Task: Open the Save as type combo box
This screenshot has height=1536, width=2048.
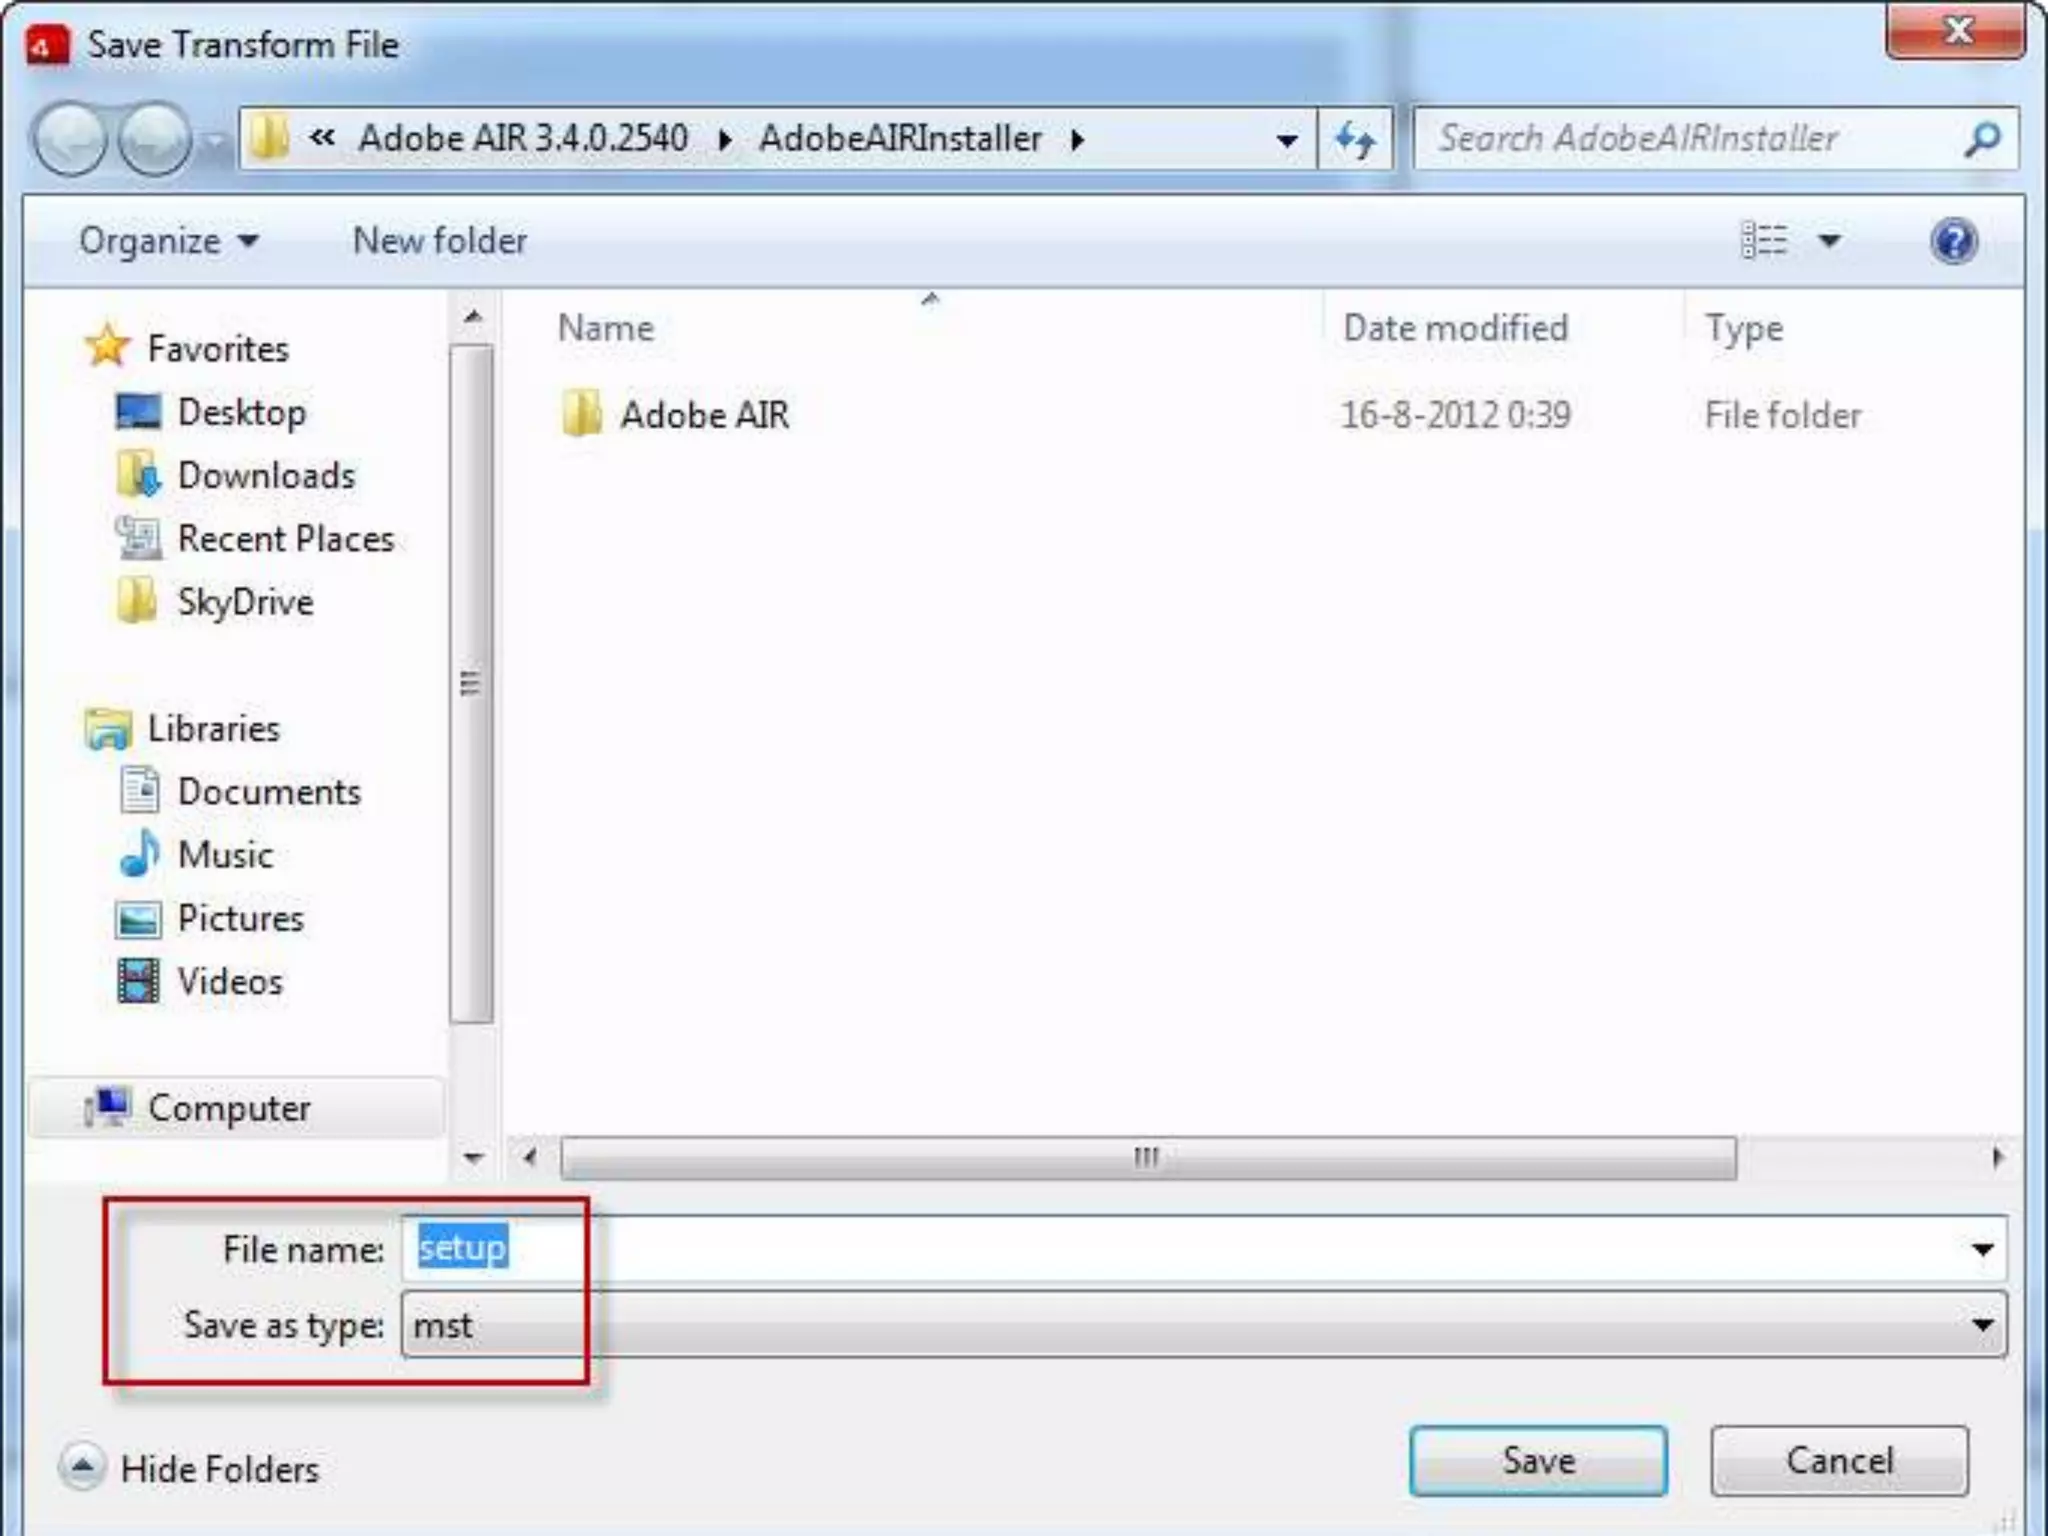Action: [1204, 1324]
